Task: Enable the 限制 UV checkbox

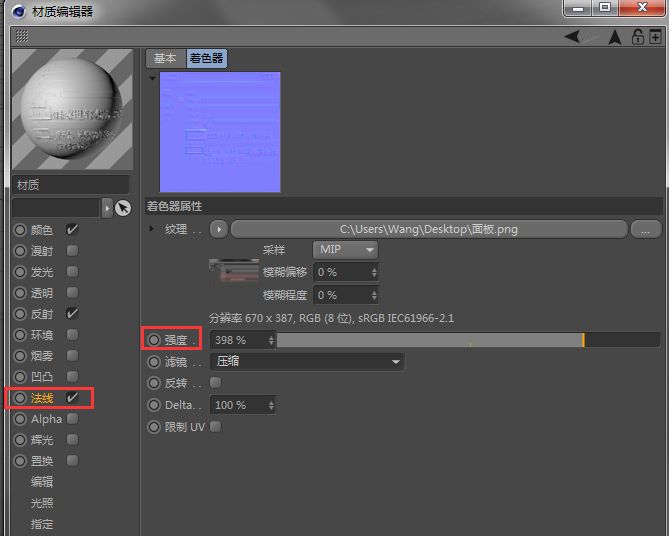Action: (215, 426)
